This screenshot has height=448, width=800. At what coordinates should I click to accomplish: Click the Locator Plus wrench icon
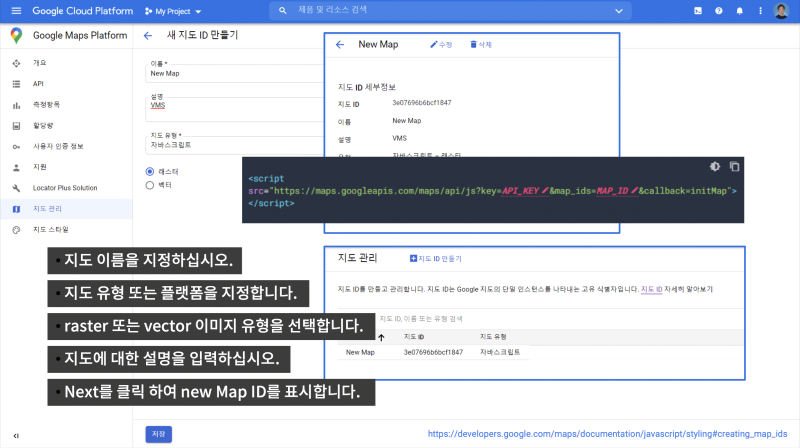[x=16, y=188]
